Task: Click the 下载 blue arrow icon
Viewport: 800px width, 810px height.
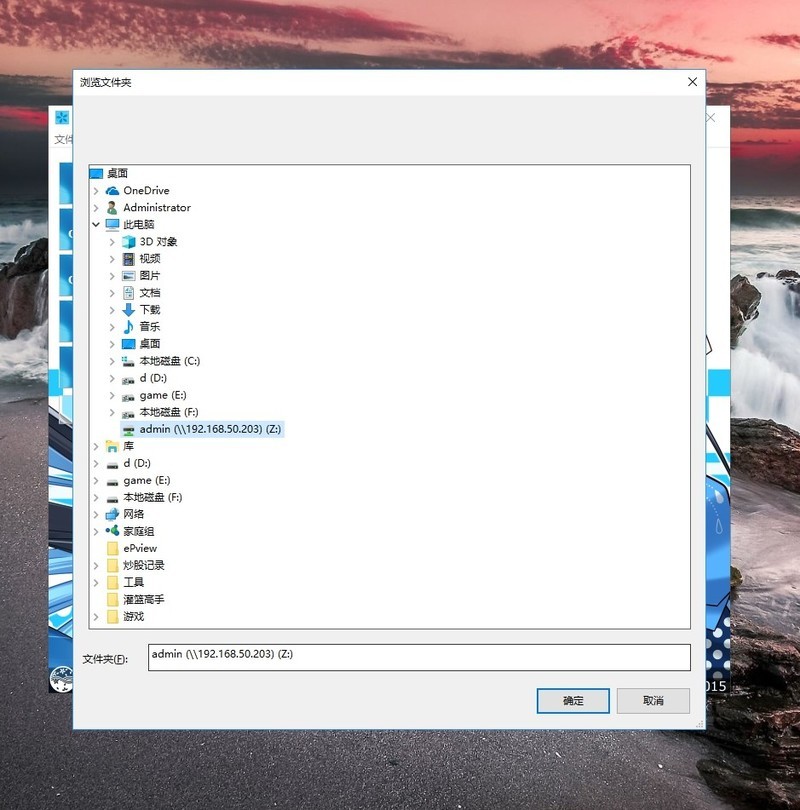Action: pos(129,310)
